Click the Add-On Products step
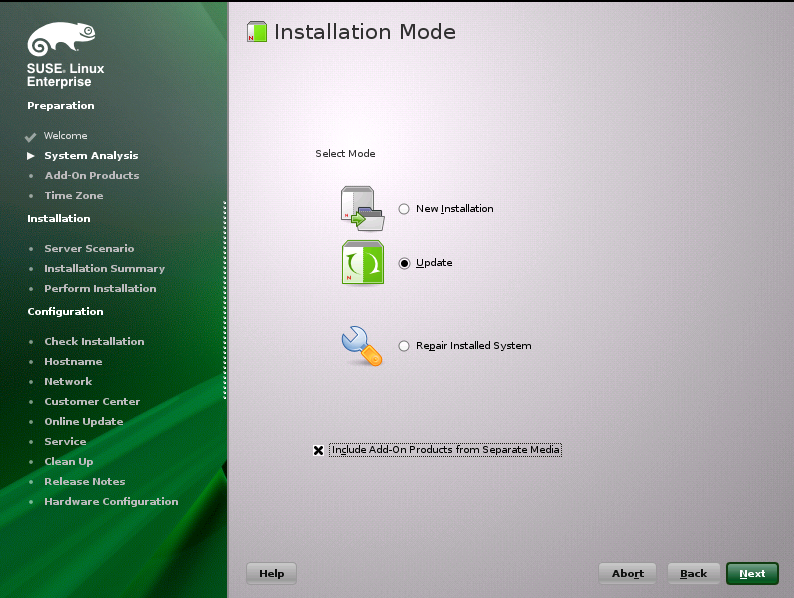The height and width of the screenshot is (598, 794). click(x=92, y=176)
